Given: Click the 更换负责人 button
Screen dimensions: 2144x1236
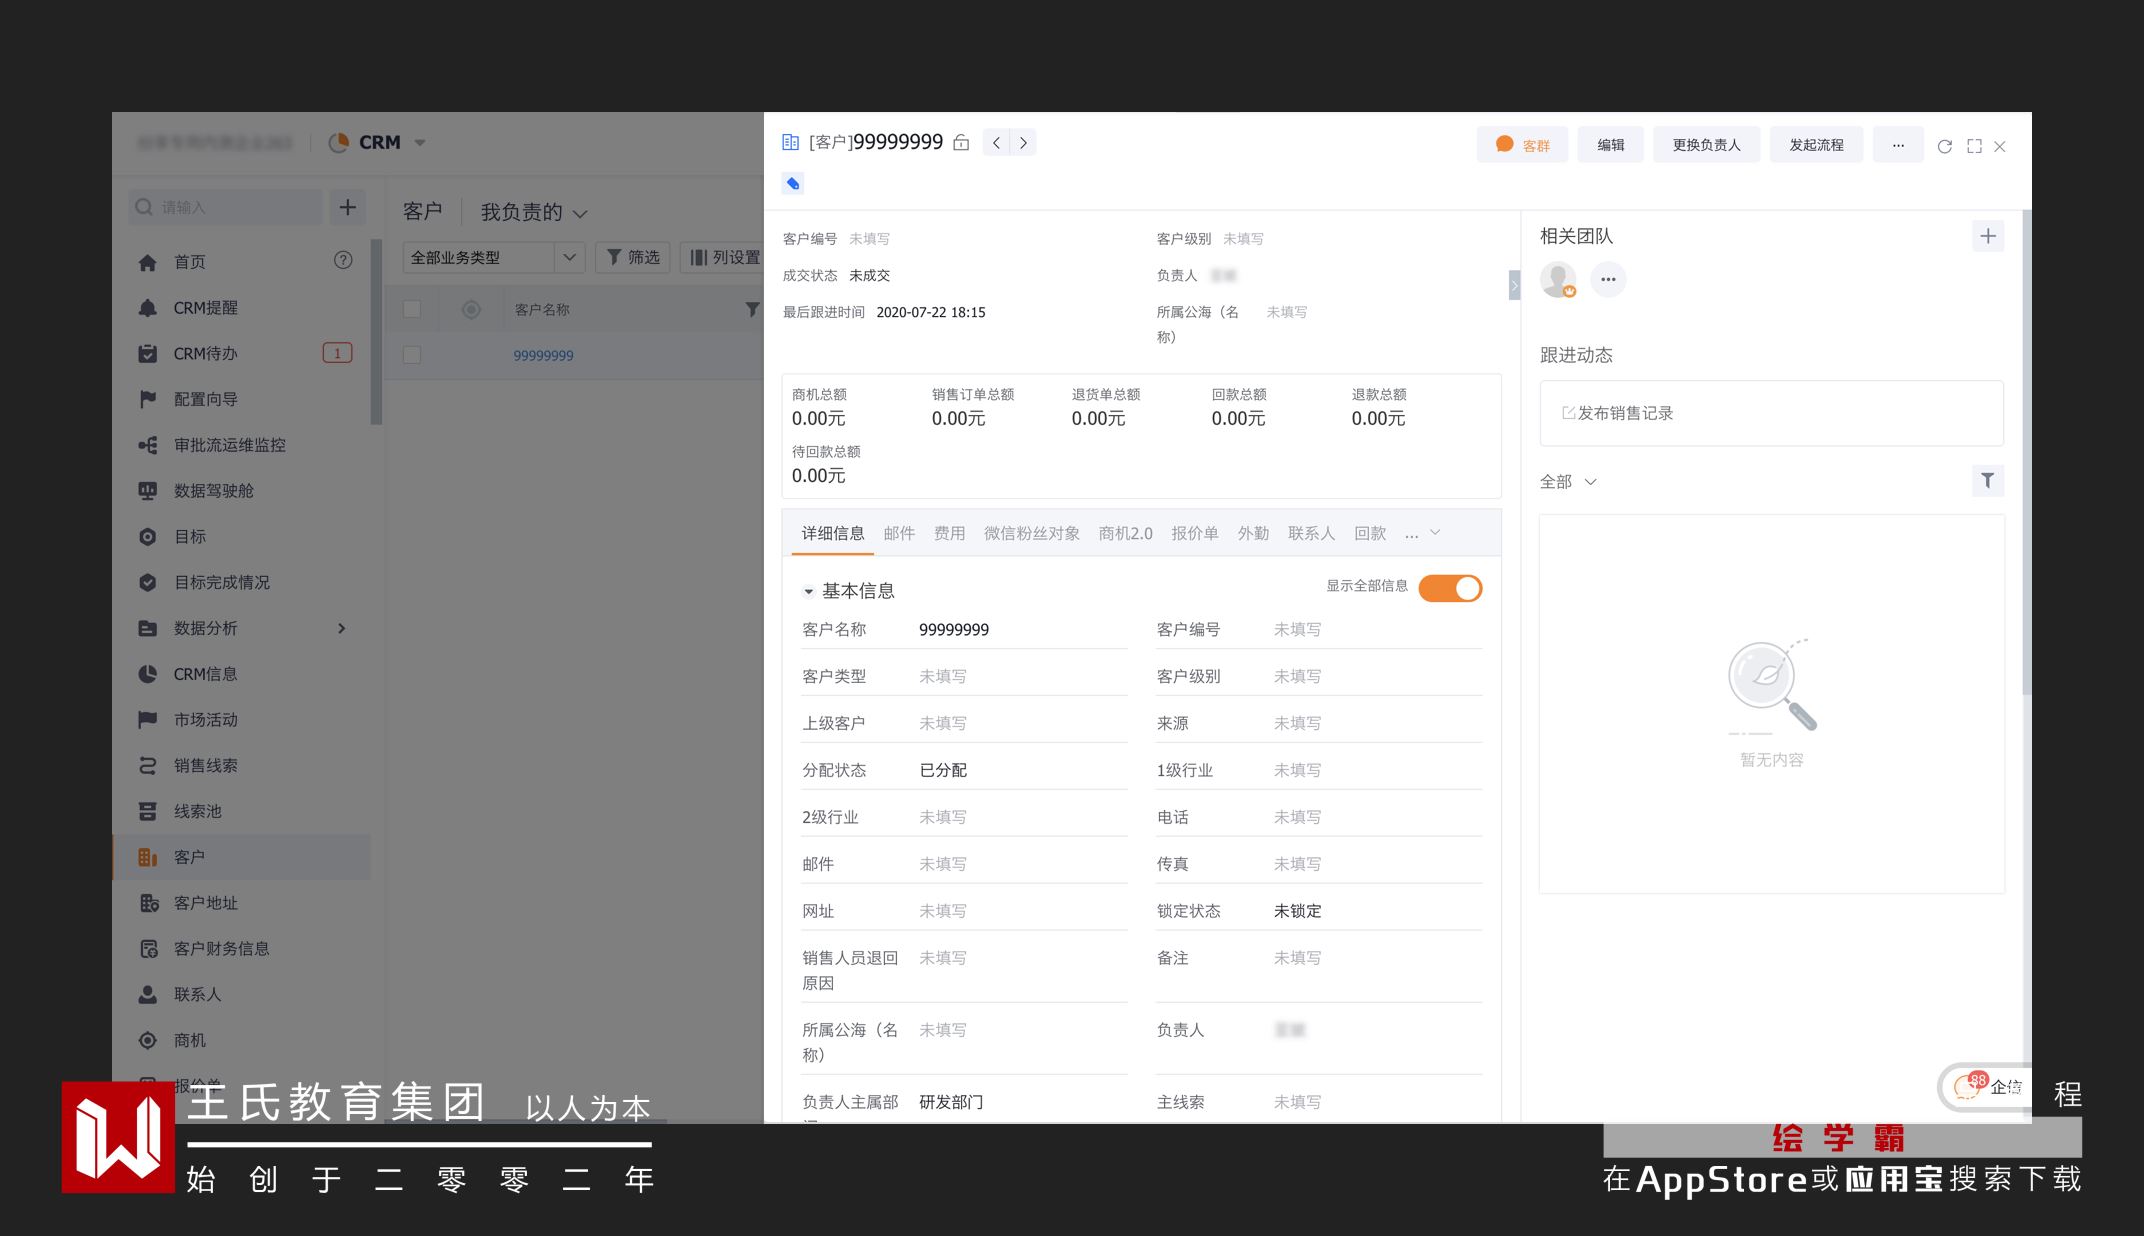Looking at the screenshot, I should click(1706, 145).
